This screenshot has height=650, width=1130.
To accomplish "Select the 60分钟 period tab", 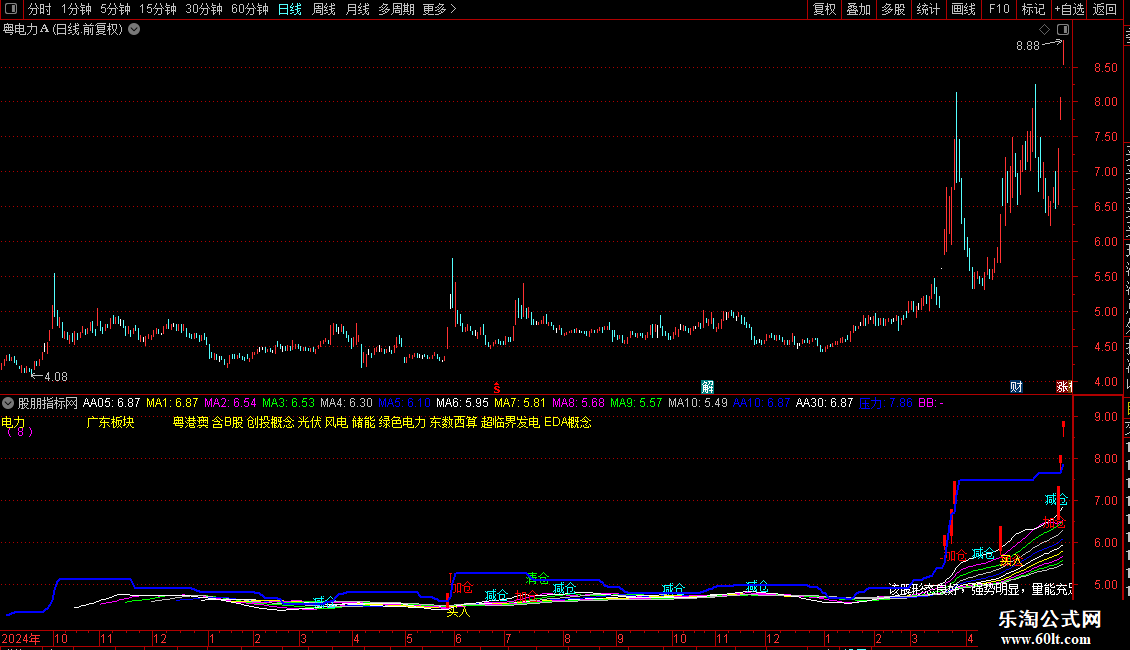I will click(x=250, y=9).
